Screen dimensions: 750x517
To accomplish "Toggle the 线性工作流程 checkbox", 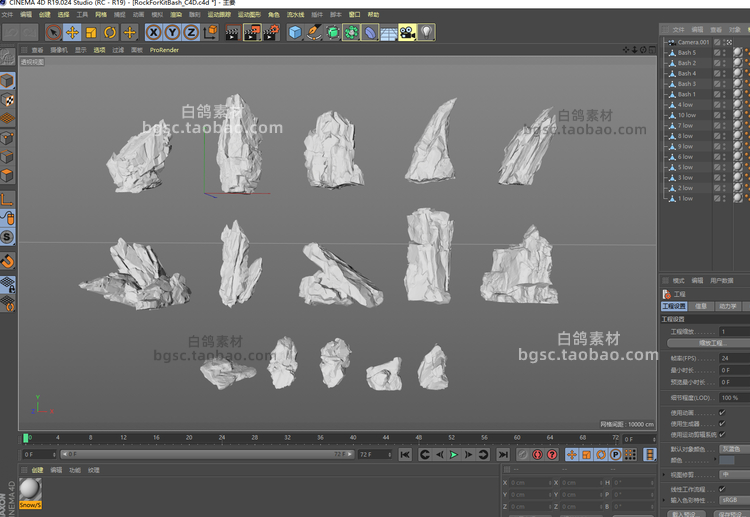I will click(722, 489).
